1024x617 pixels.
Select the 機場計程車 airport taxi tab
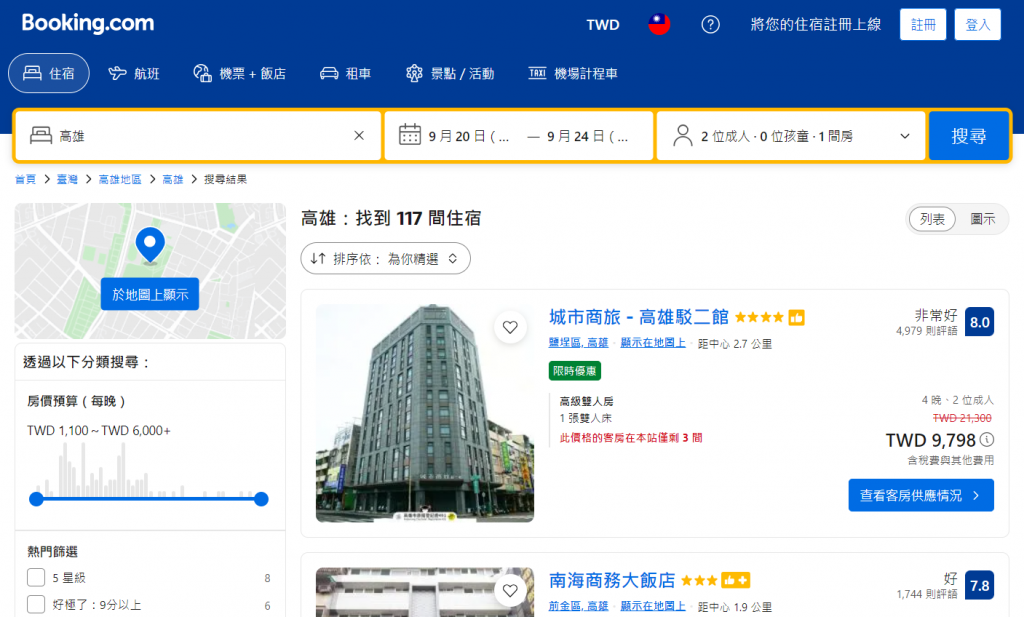[x=573, y=73]
